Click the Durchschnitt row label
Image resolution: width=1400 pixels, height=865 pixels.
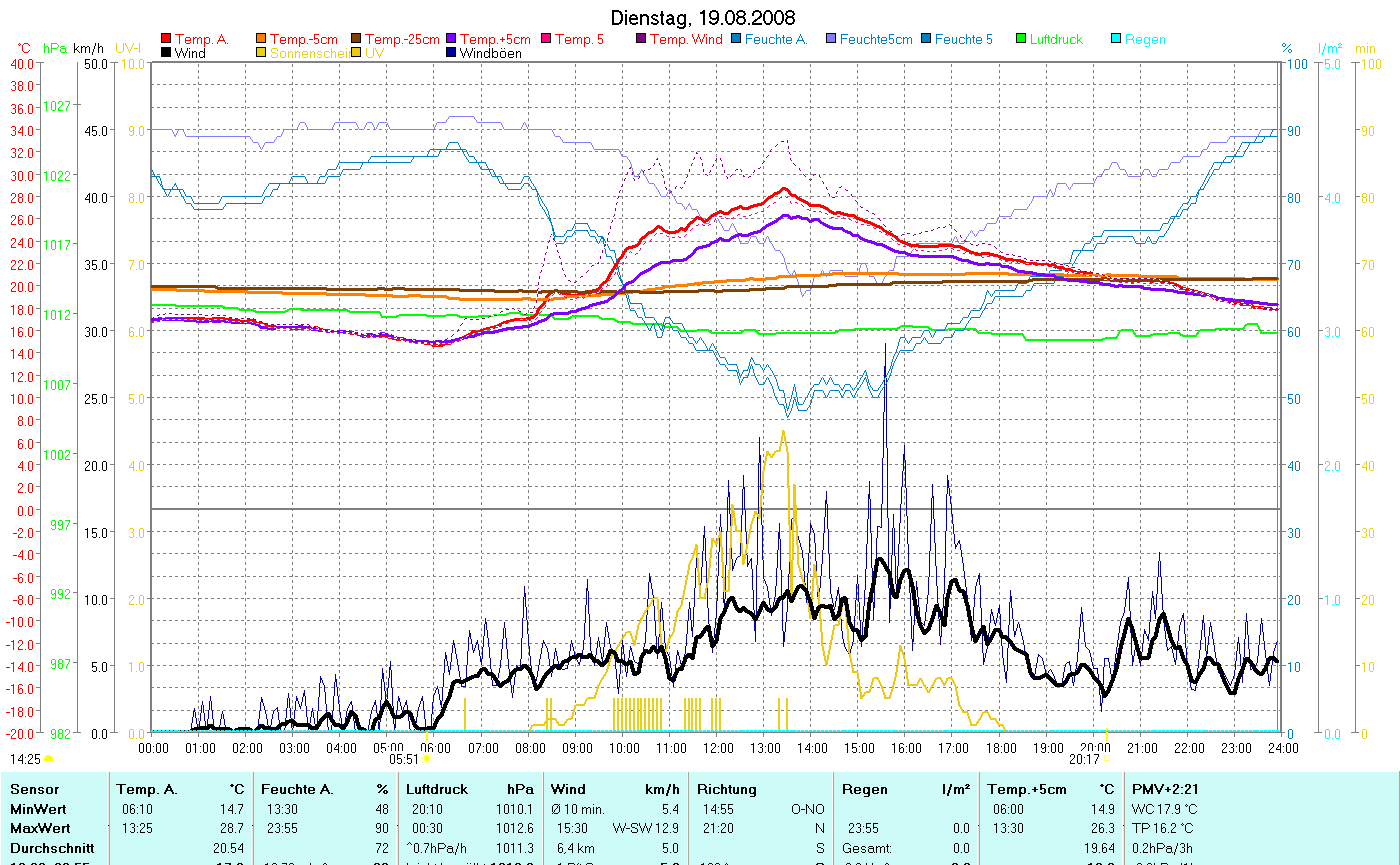tap(52, 847)
